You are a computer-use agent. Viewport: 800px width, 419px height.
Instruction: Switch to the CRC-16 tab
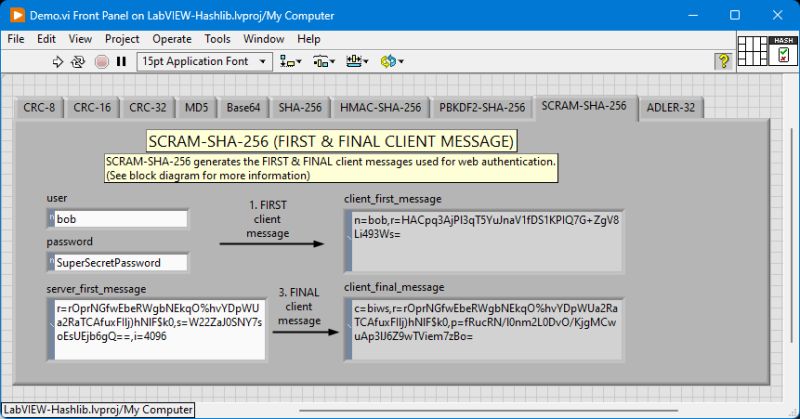[92, 108]
